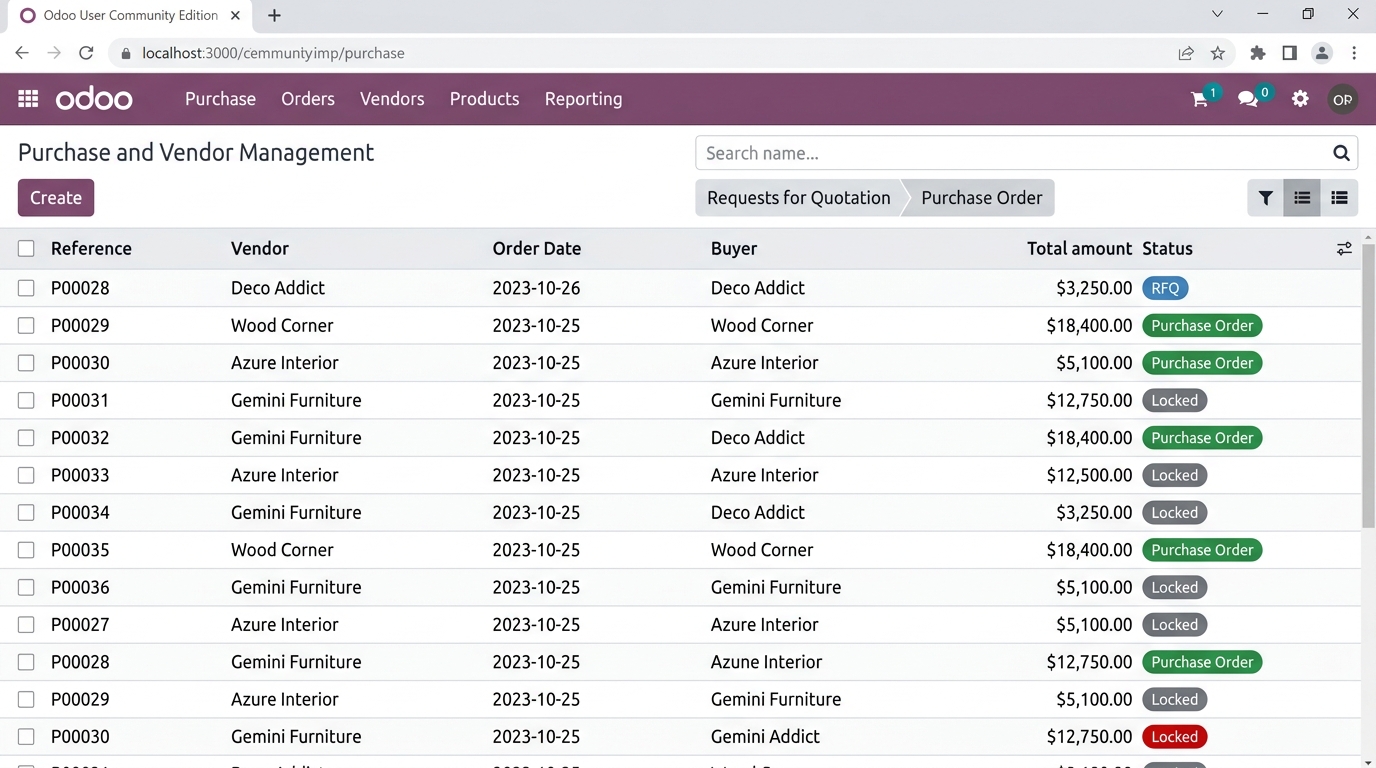The image size is (1376, 768).
Task: Open the browser three-dot menu
Action: coord(1354,53)
